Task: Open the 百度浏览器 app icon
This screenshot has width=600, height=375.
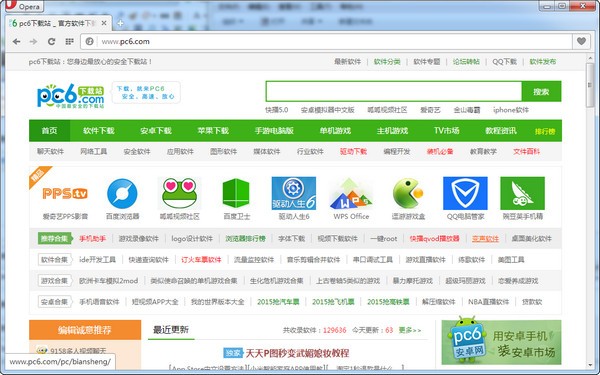Action: [x=122, y=194]
